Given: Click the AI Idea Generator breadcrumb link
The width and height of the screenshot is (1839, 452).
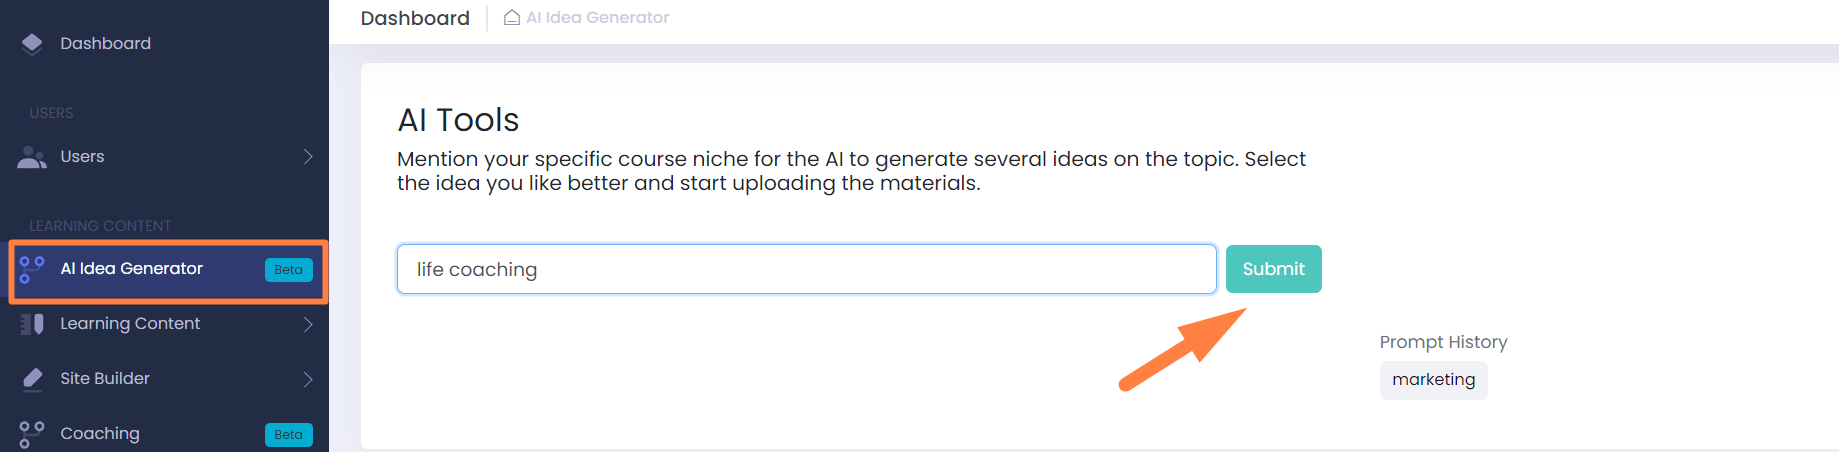Looking at the screenshot, I should pos(598,17).
